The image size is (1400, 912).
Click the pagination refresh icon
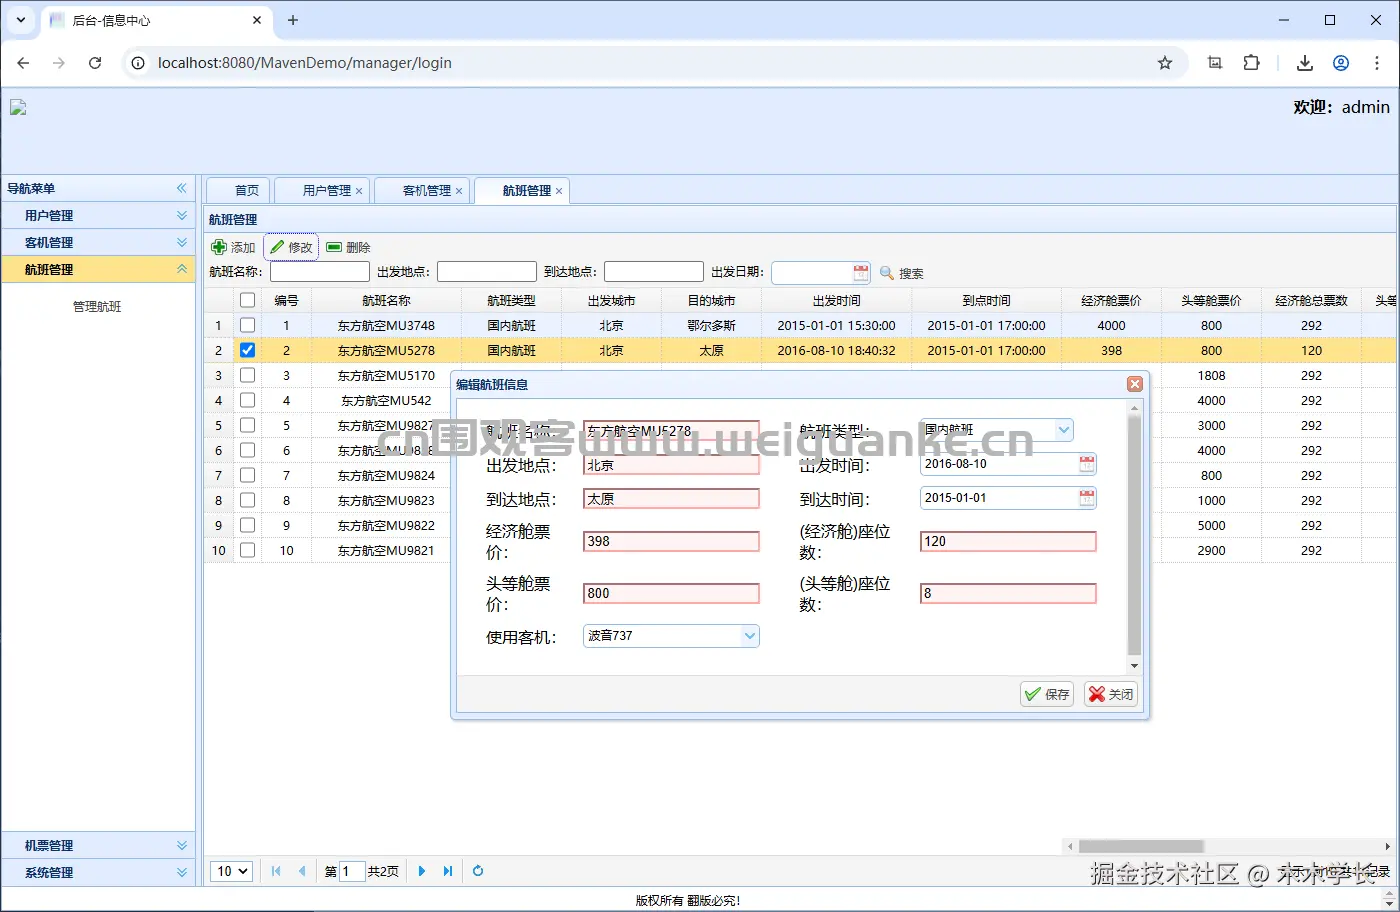[478, 871]
